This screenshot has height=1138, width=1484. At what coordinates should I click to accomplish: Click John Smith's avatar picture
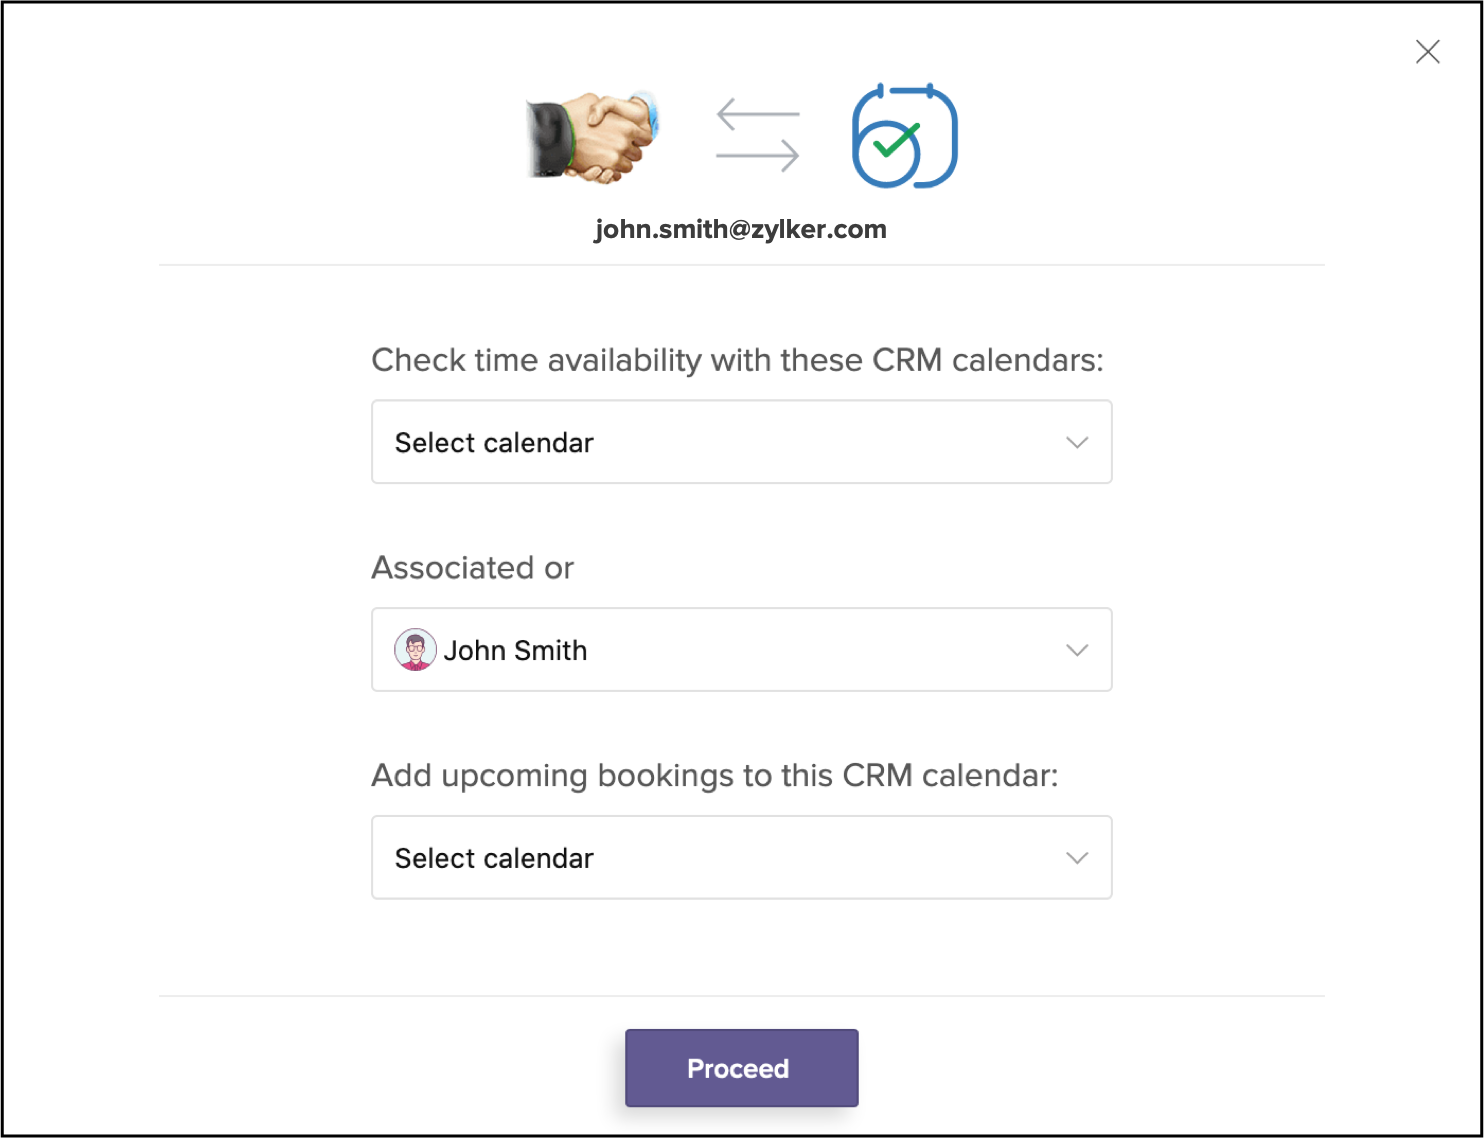pos(415,650)
